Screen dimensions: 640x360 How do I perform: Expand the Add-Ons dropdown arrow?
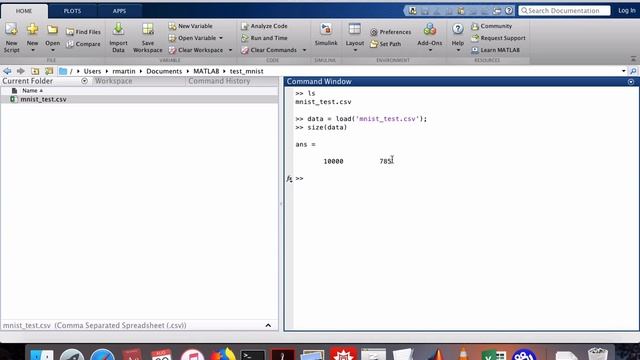430,50
